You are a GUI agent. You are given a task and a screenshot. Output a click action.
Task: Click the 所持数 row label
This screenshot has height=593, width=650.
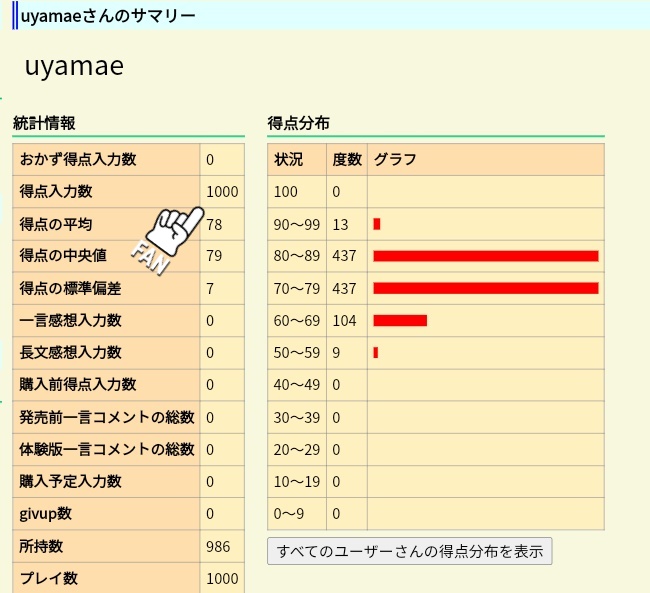click(41, 546)
